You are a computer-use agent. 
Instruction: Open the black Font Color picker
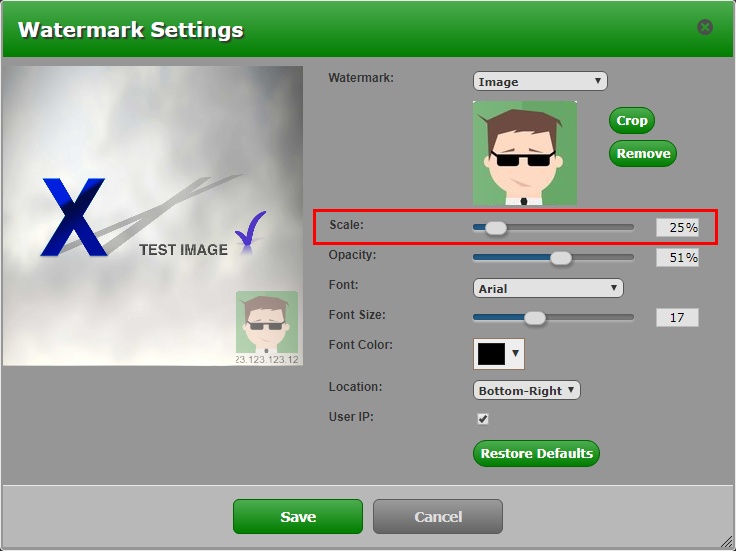point(498,353)
